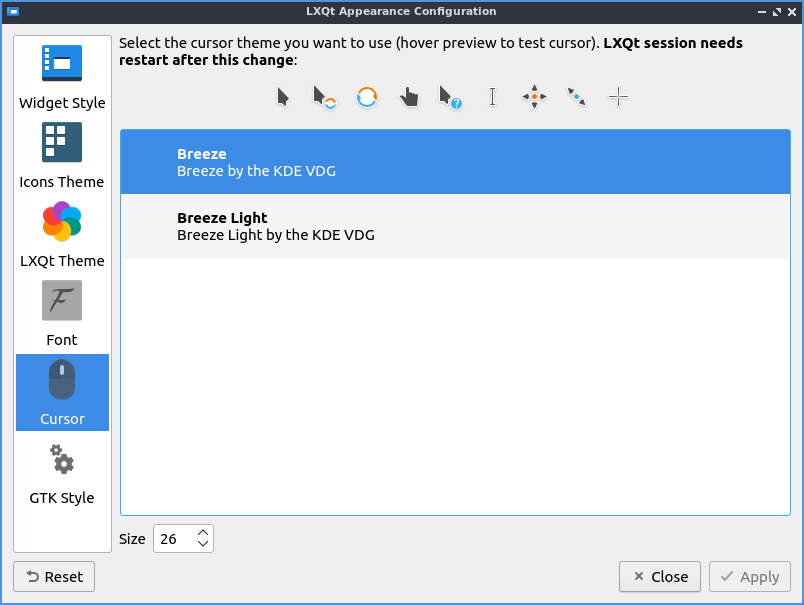Open the Widget Style section
The image size is (804, 605).
click(x=62, y=77)
